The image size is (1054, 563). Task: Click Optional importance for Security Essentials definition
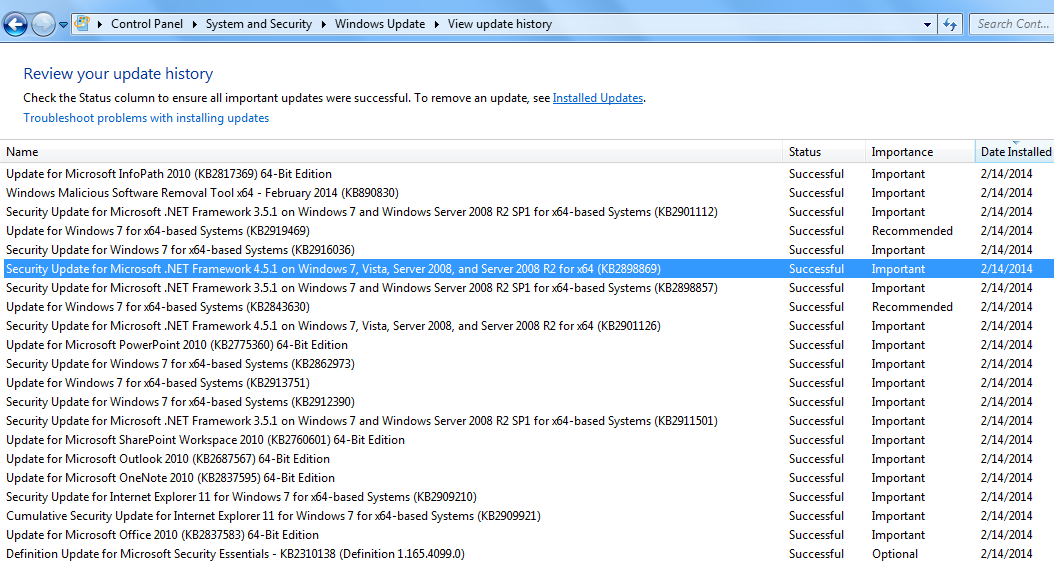tap(895, 554)
